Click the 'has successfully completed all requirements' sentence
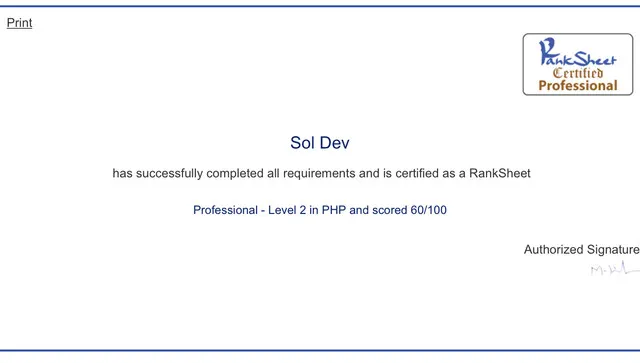 (321, 173)
